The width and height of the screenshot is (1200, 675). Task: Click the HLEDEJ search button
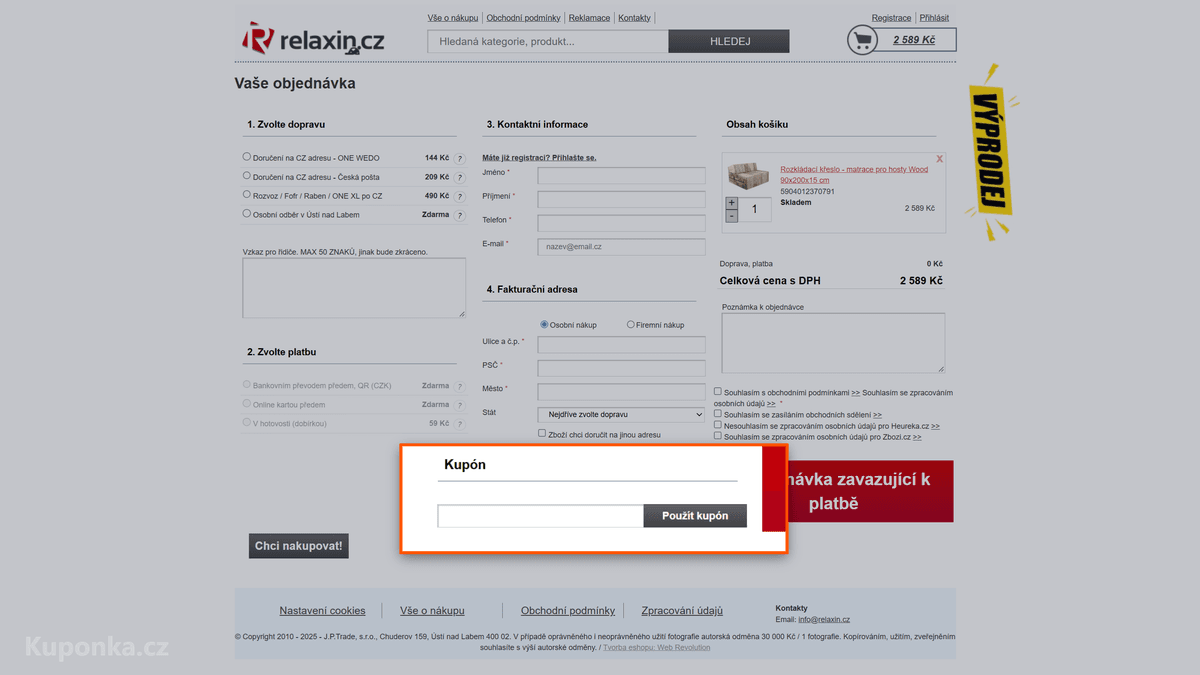point(729,41)
